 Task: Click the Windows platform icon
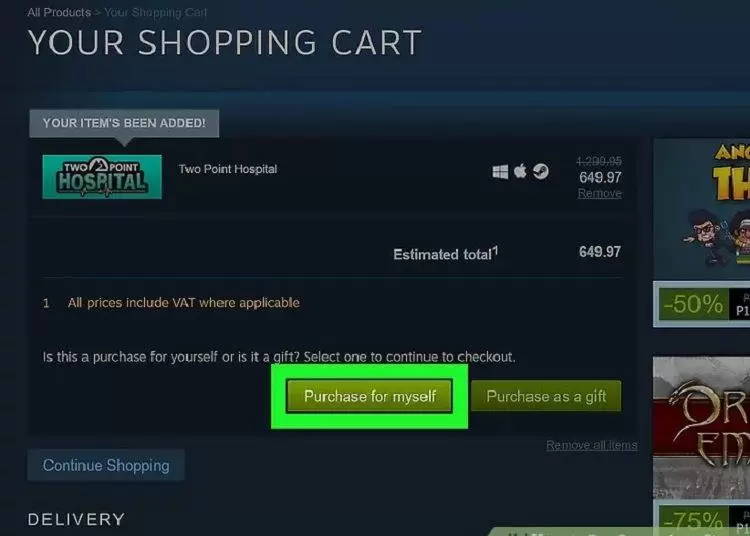point(500,172)
